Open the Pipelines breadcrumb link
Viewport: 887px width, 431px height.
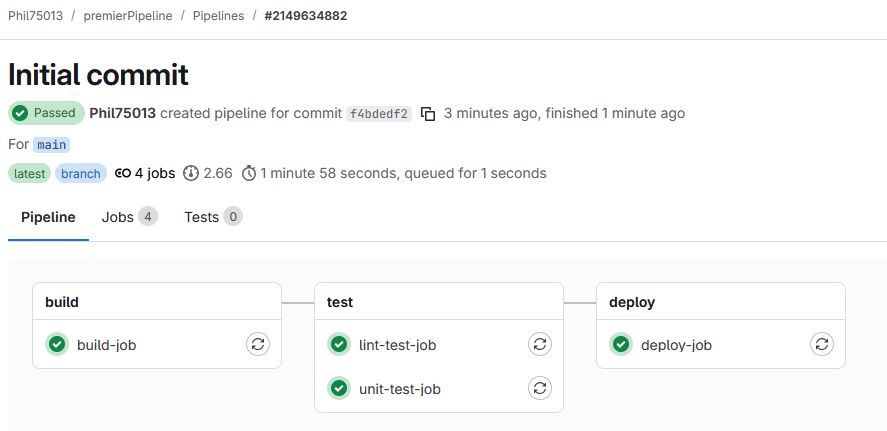click(218, 16)
